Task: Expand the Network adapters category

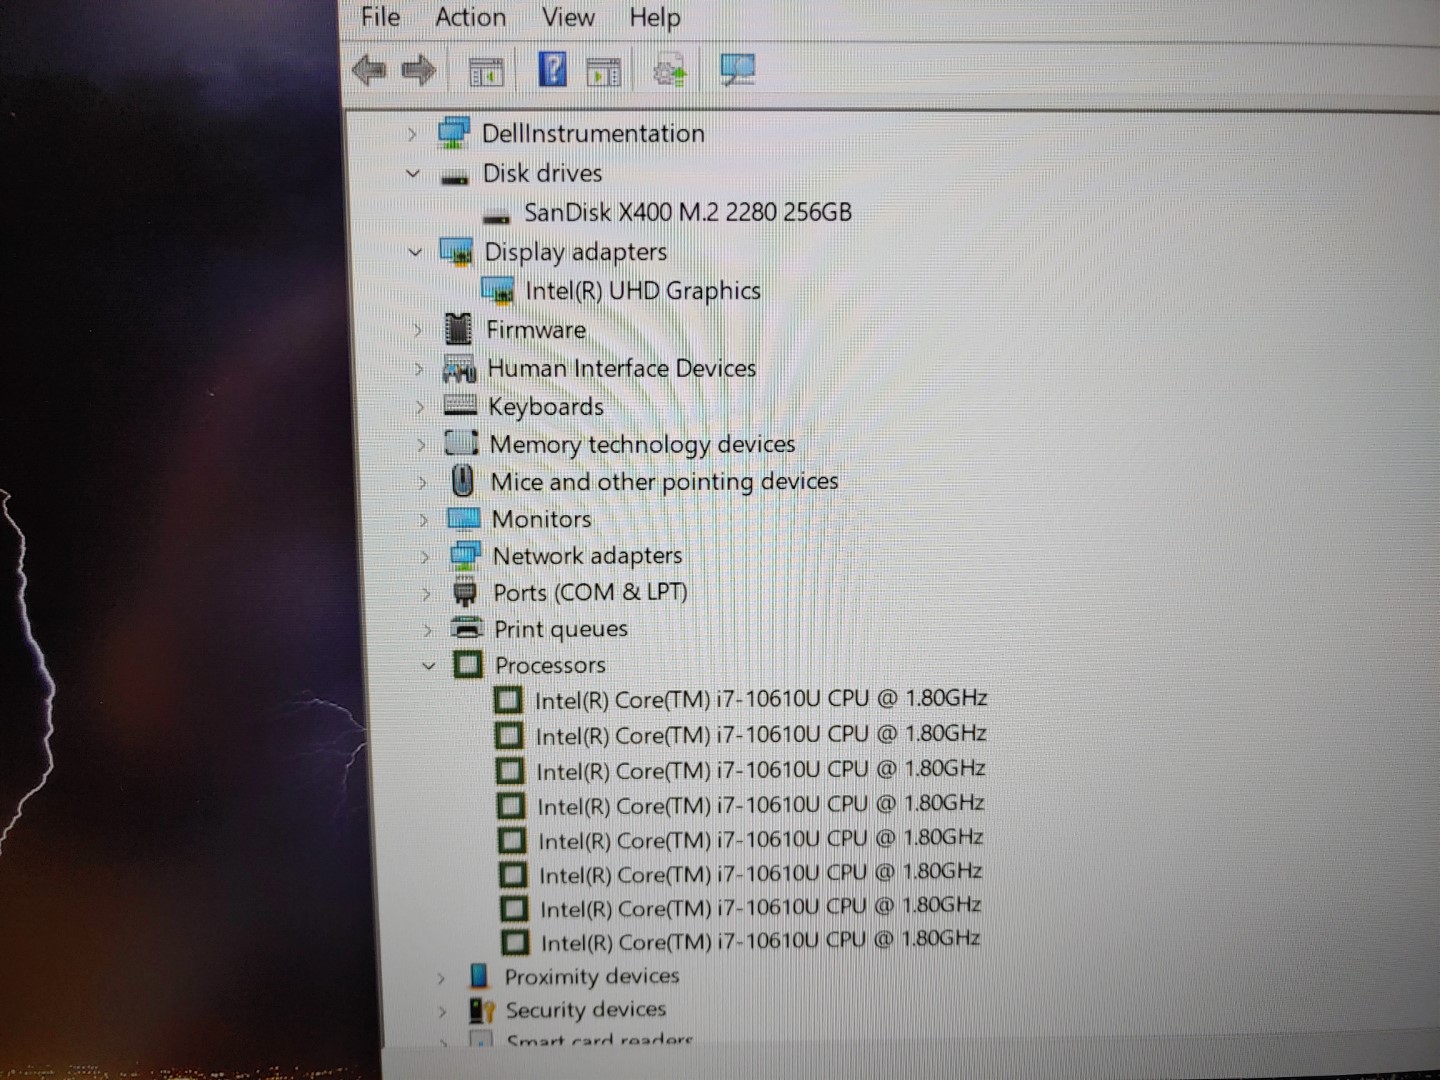Action: coord(425,557)
